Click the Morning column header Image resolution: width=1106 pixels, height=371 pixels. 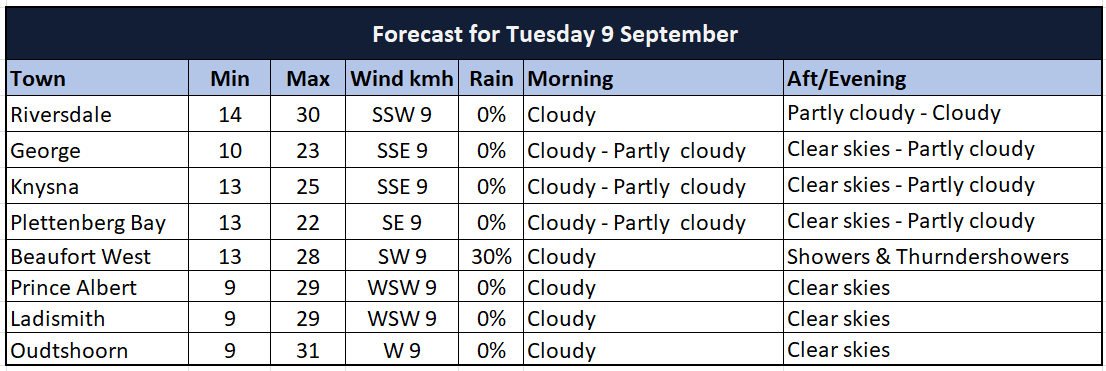(x=653, y=78)
